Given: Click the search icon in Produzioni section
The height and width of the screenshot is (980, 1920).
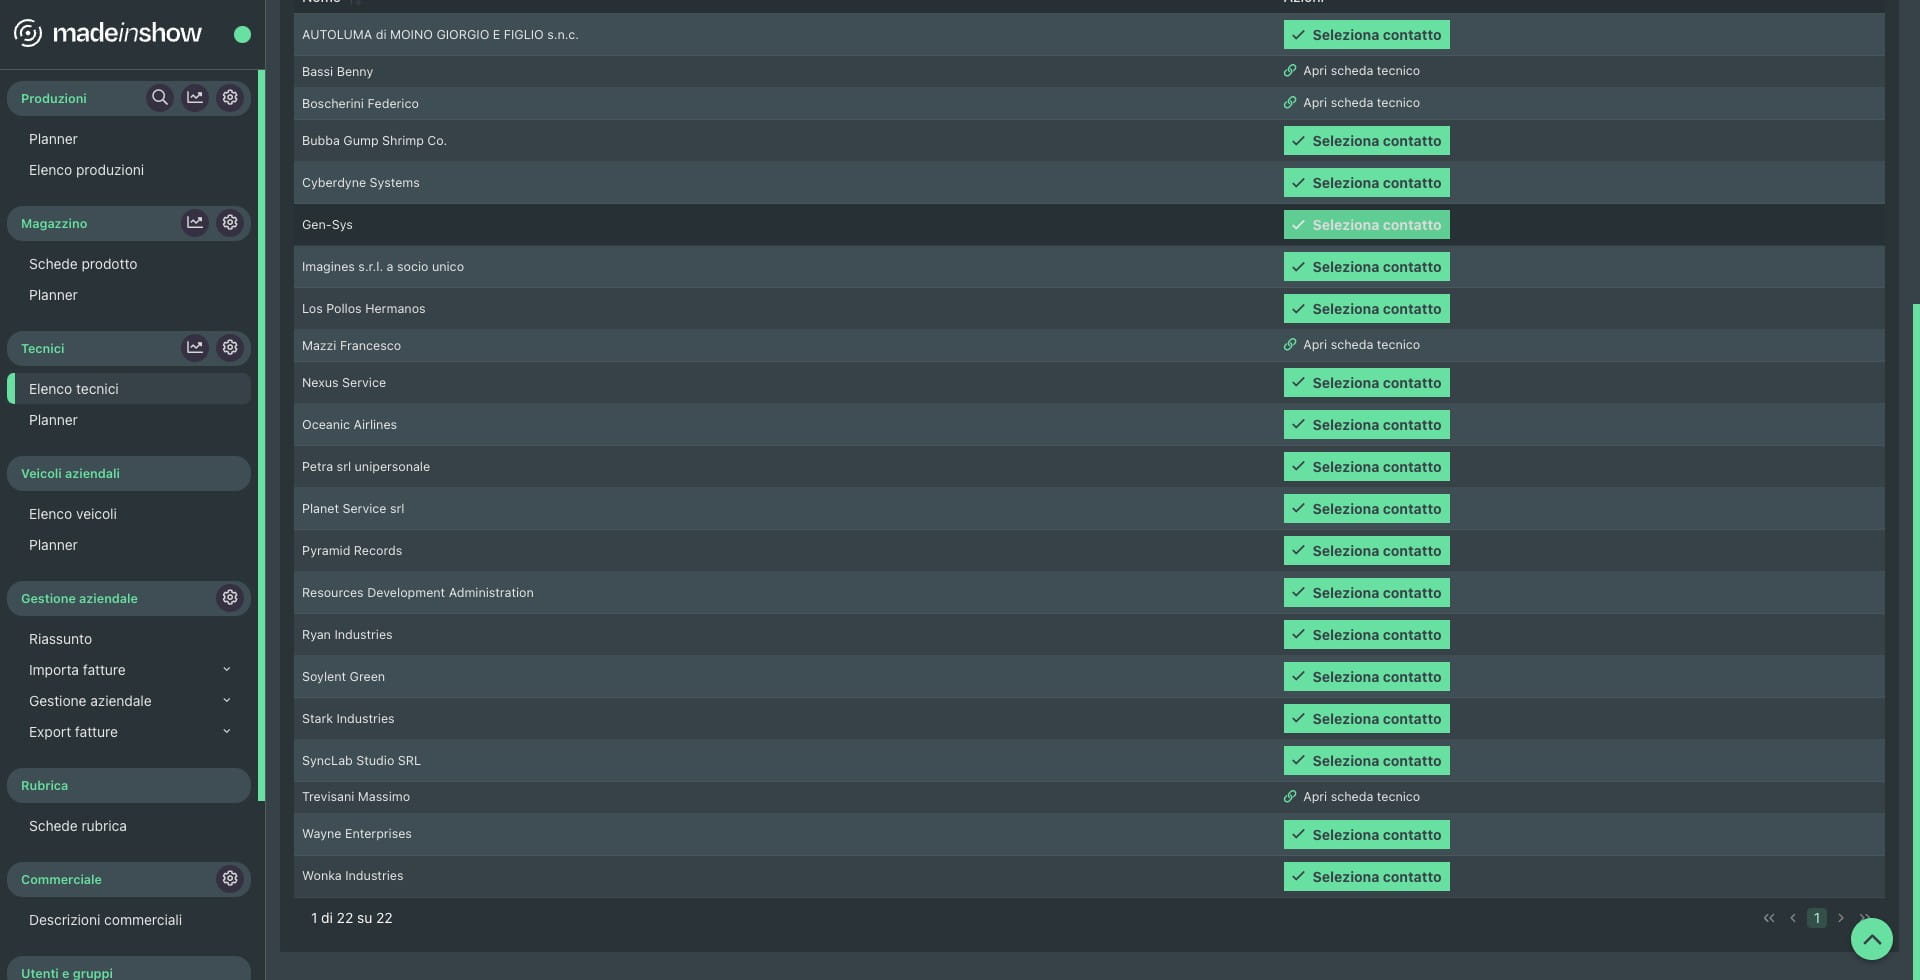Looking at the screenshot, I should pyautogui.click(x=160, y=98).
